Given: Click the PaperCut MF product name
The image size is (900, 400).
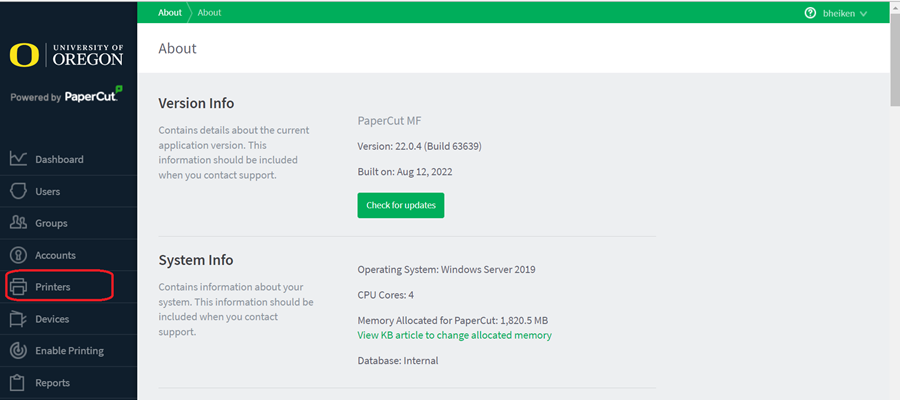Looking at the screenshot, I should 390,121.
